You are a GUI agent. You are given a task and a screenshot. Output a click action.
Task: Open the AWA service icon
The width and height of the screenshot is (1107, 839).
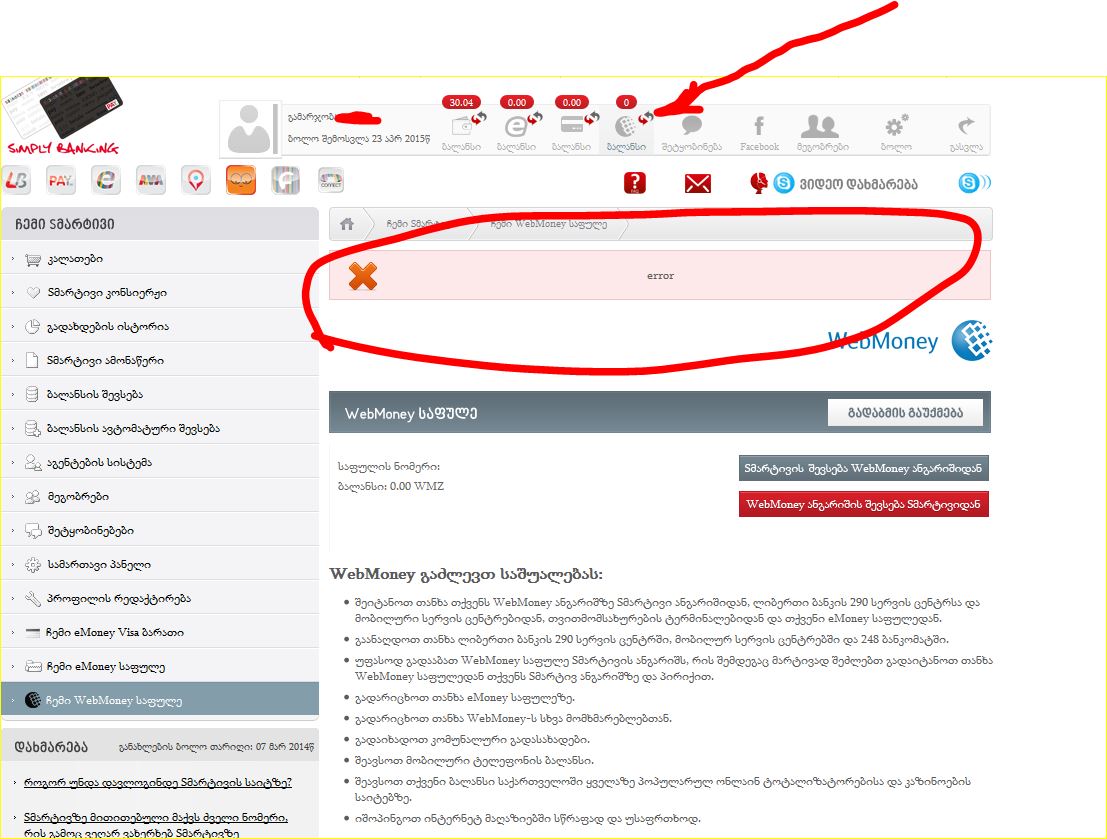[x=150, y=181]
